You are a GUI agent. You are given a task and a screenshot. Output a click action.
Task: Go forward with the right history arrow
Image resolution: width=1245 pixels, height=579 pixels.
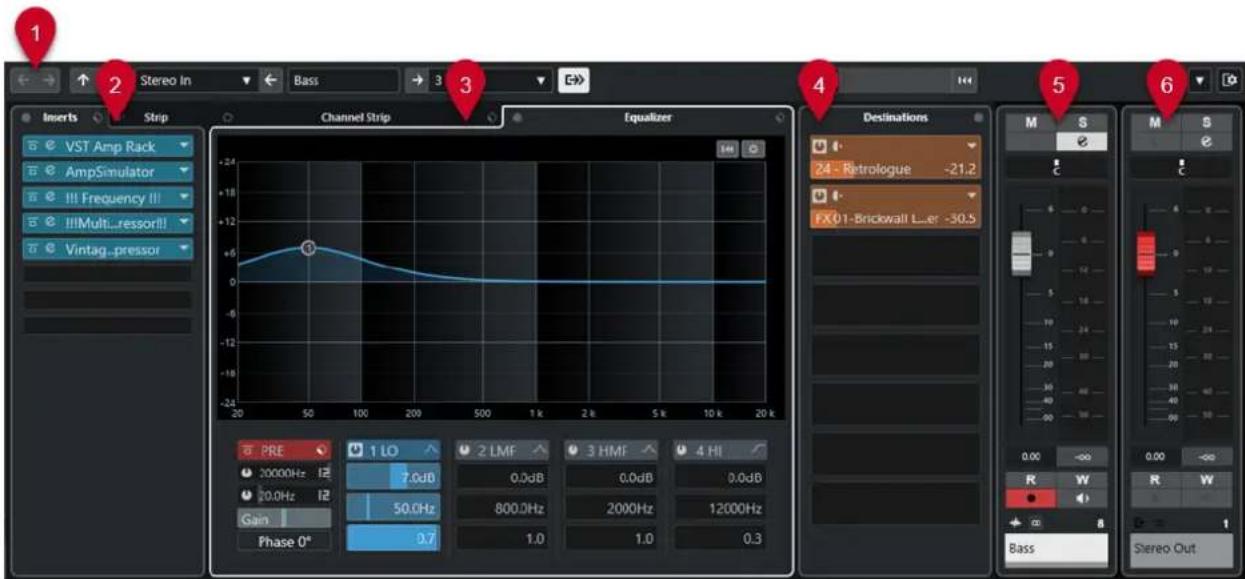pos(48,79)
